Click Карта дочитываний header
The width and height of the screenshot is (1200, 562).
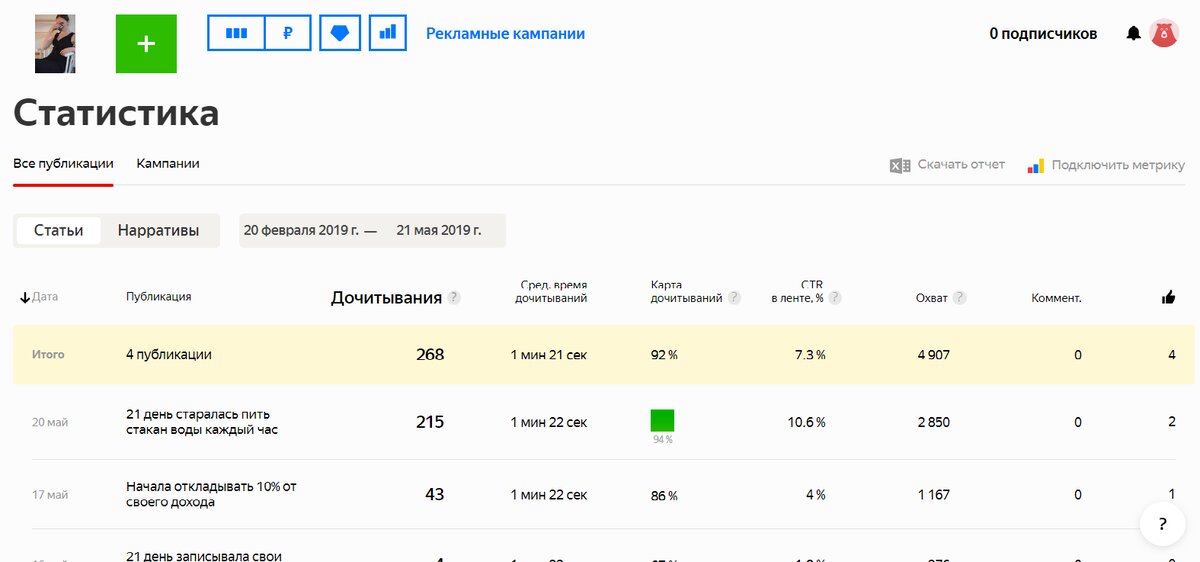coord(686,291)
